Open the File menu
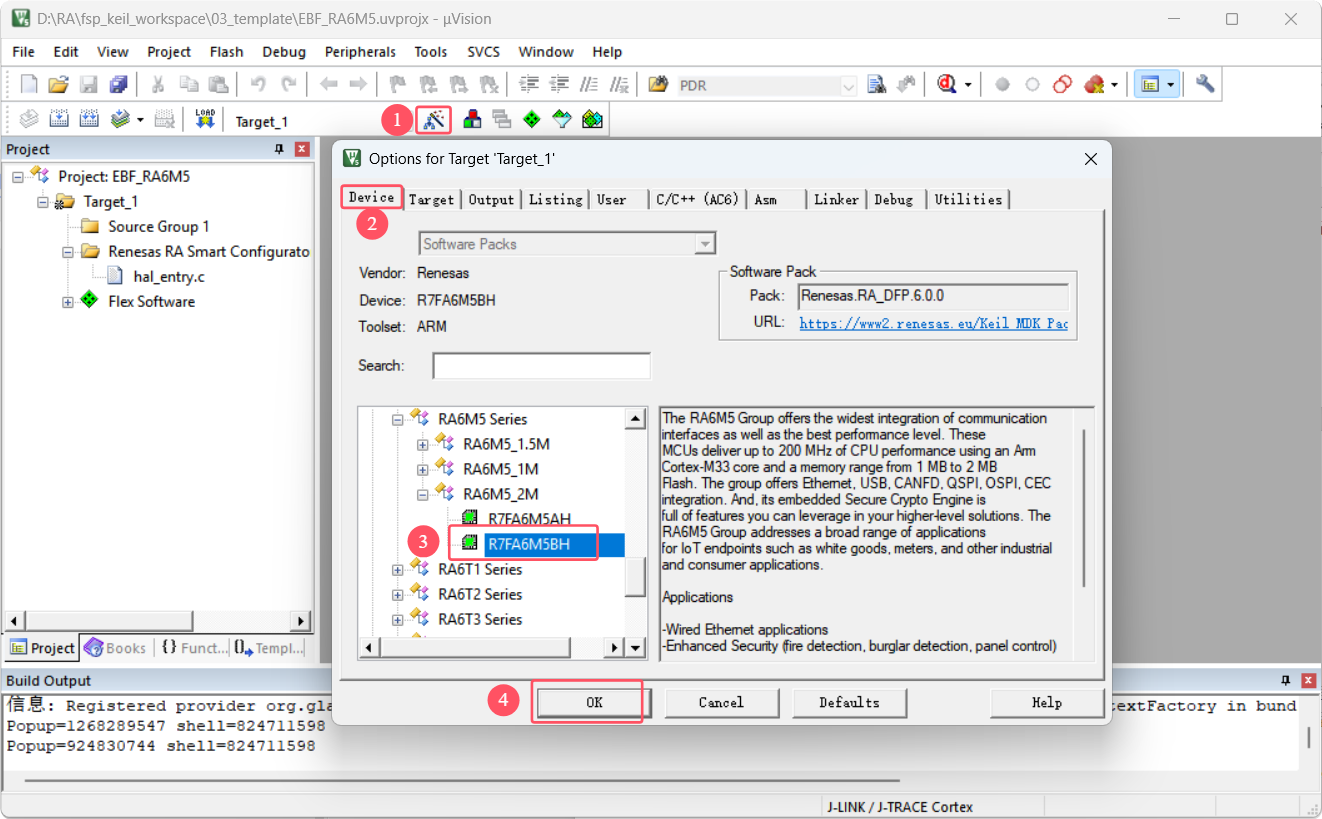This screenshot has width=1322, height=819. [23, 52]
